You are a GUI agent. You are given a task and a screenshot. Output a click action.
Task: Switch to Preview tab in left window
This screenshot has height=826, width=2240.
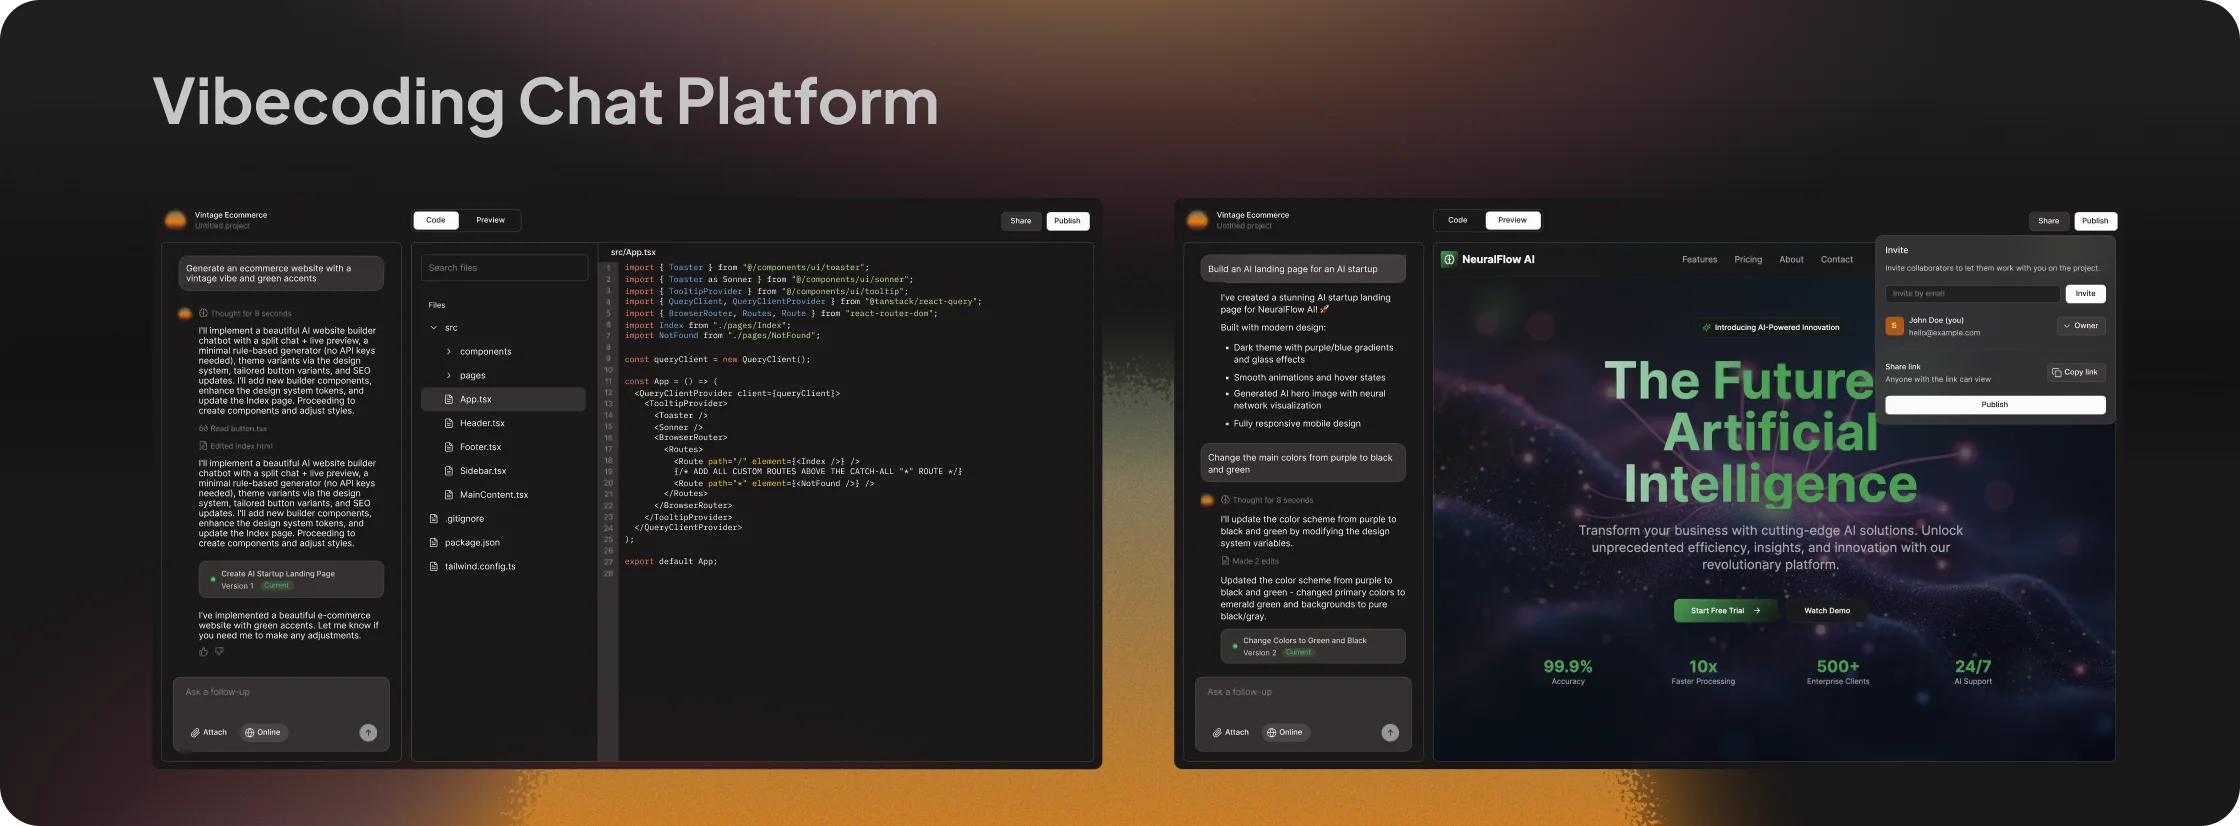490,220
